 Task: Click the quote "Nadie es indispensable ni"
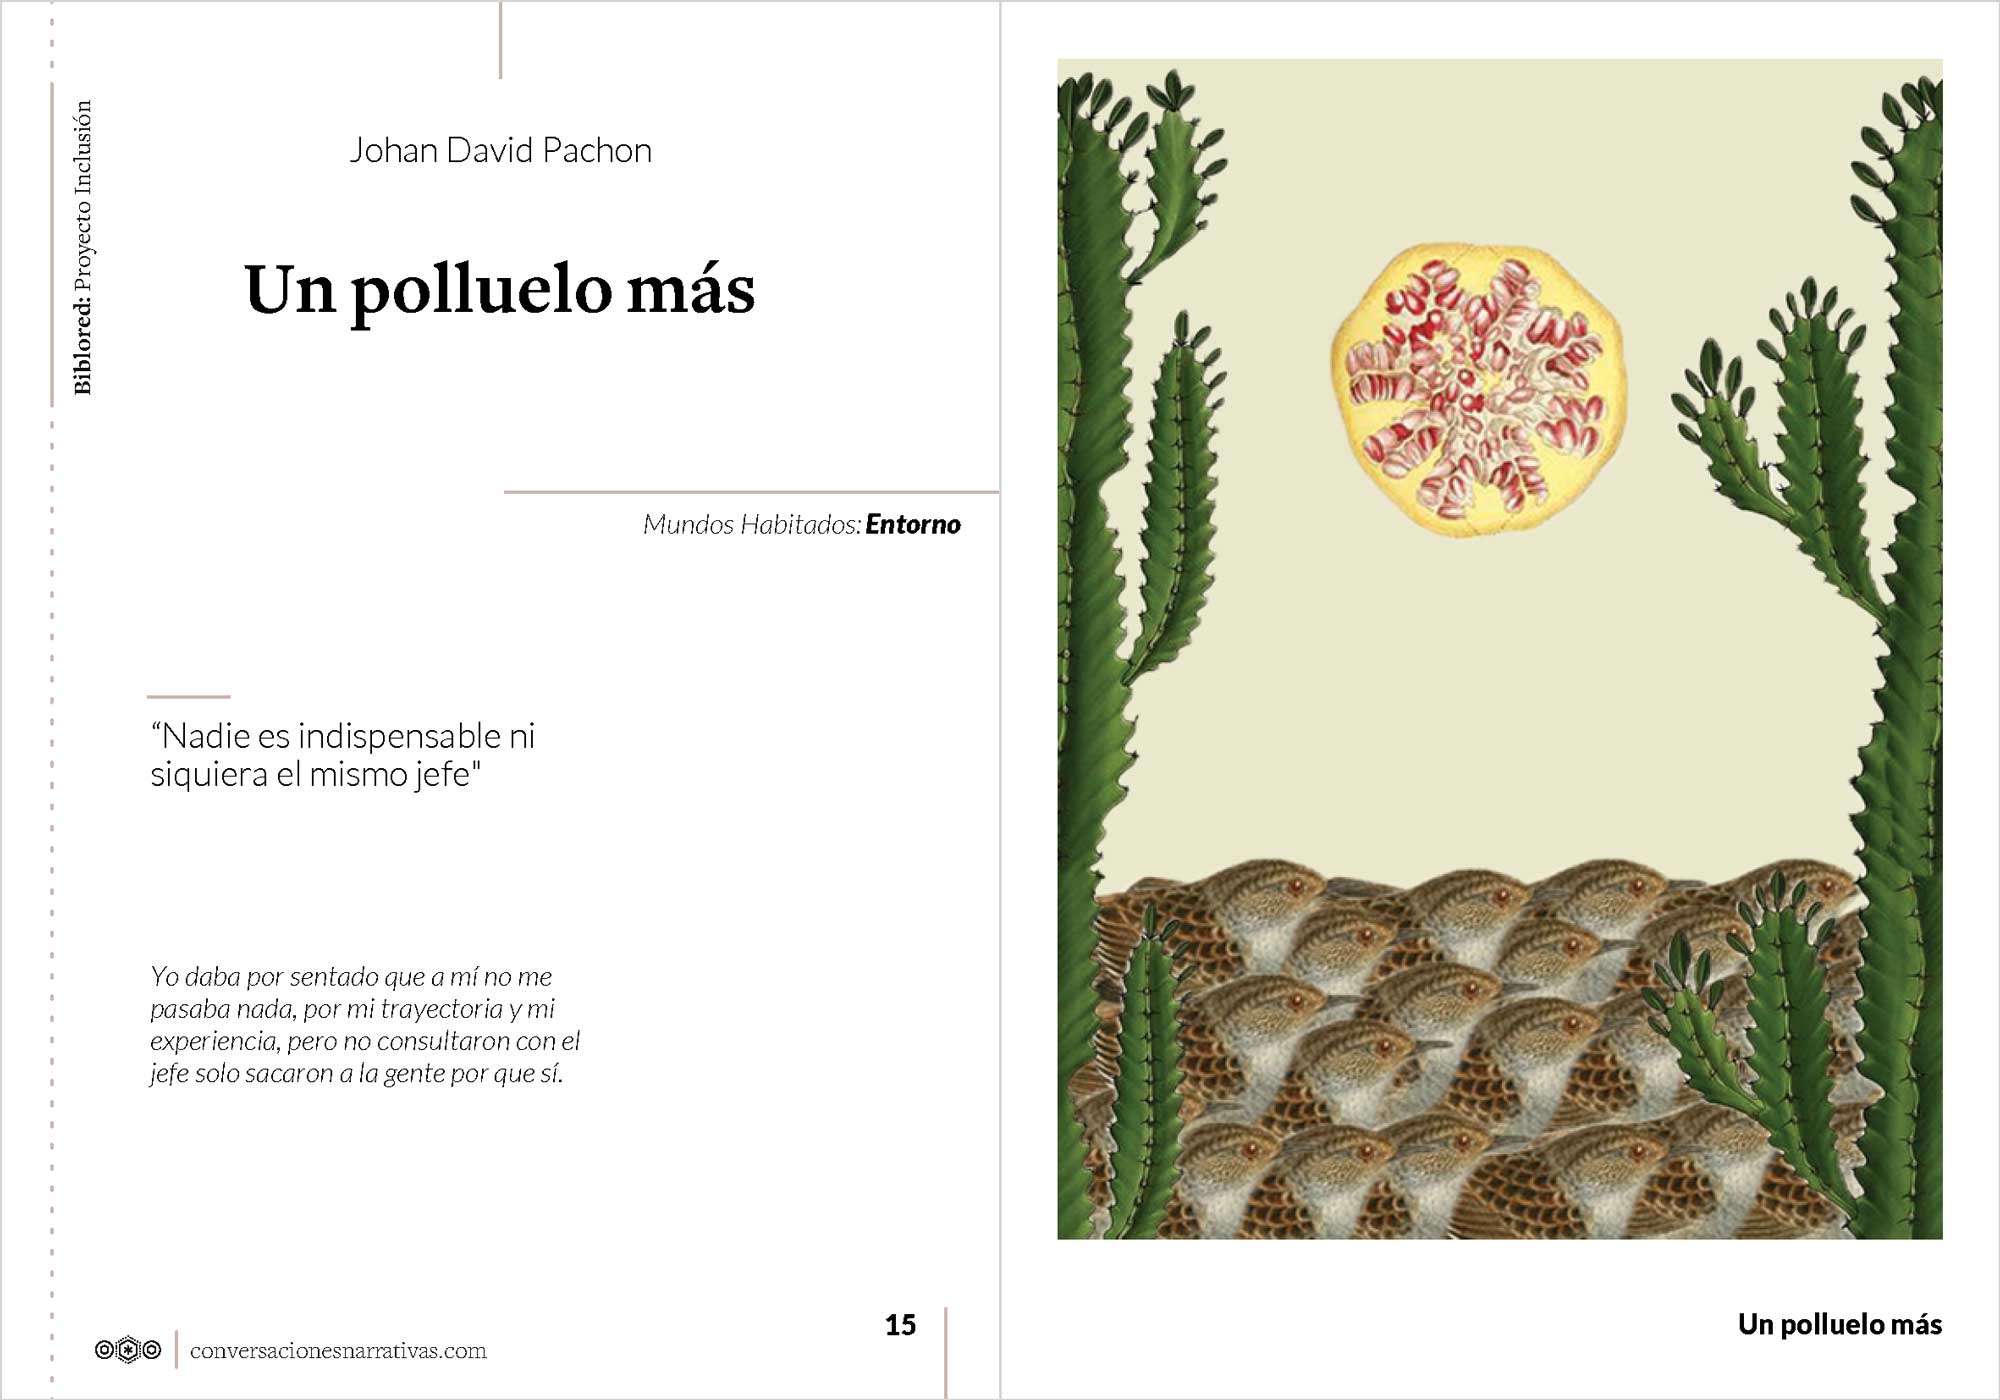(x=343, y=736)
